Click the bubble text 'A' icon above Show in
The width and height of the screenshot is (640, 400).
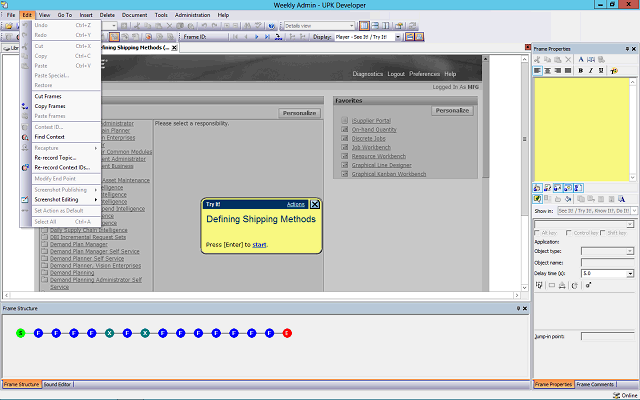[622, 199]
